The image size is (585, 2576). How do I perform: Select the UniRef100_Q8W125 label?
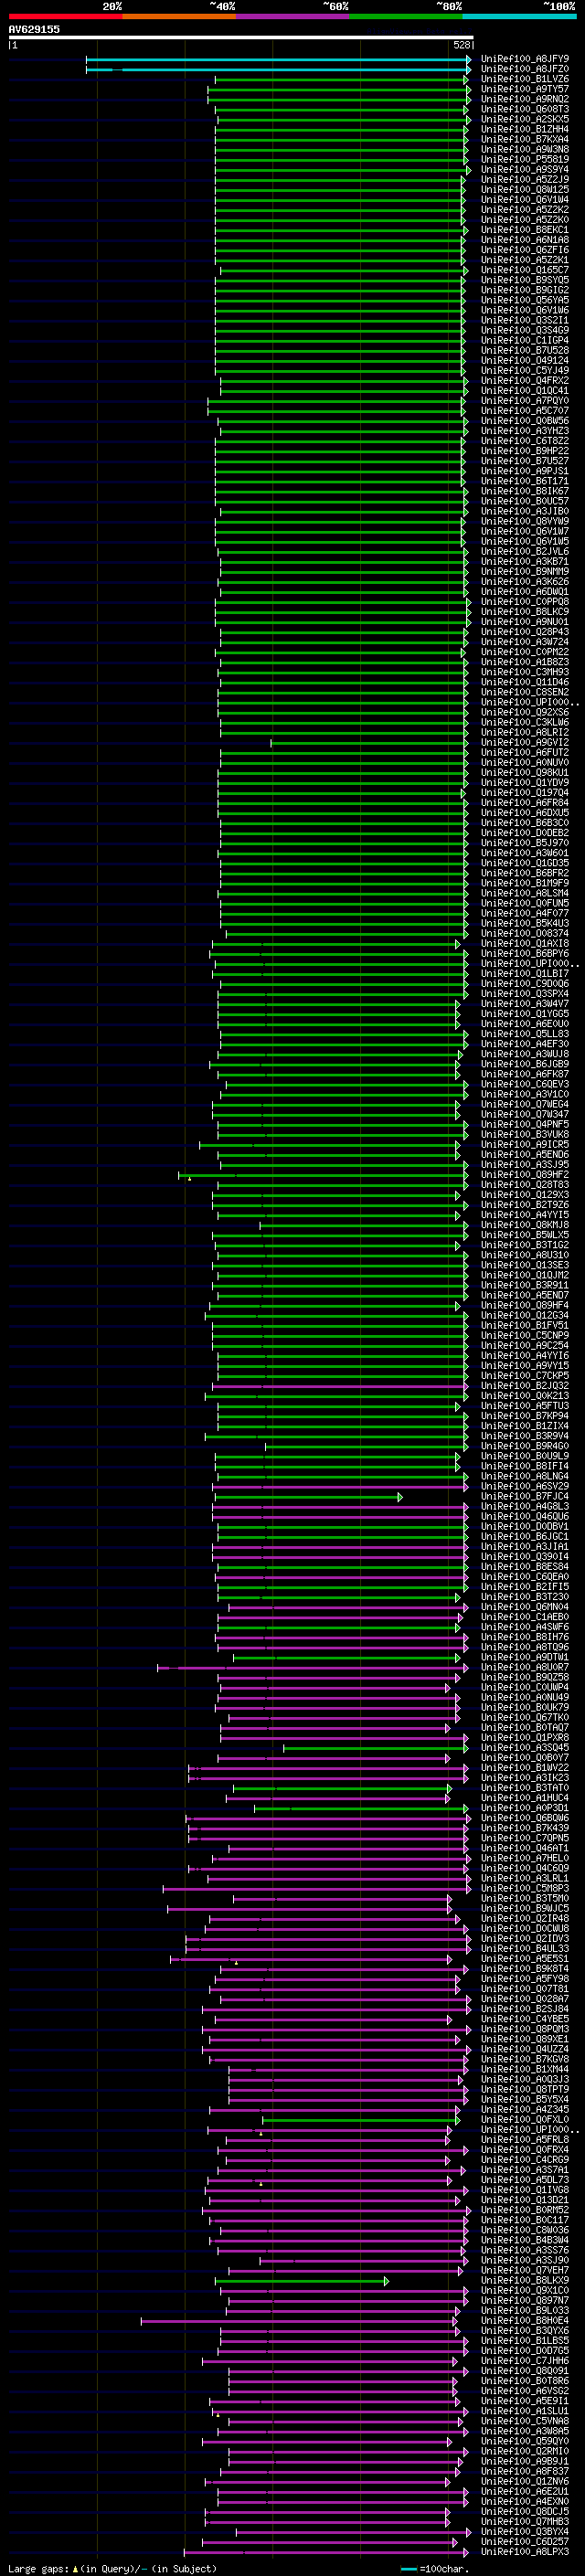pos(525,190)
